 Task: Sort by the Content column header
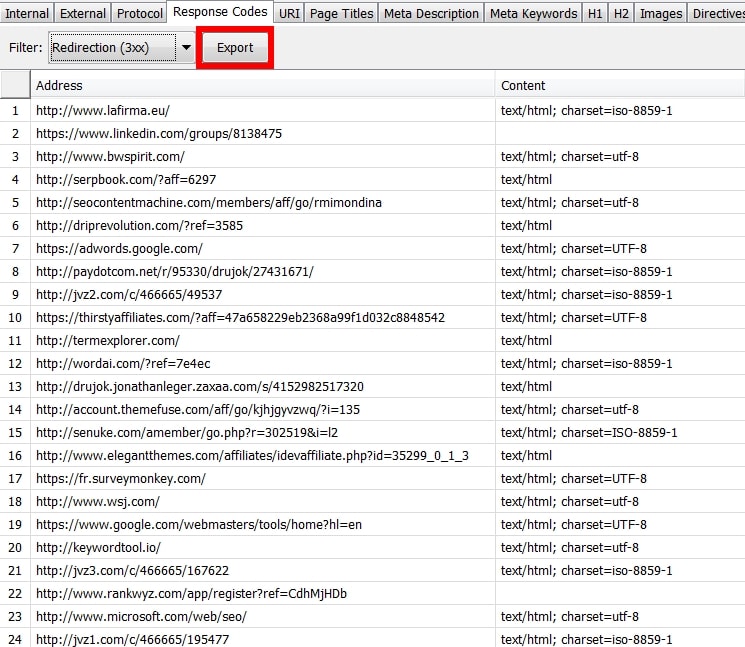pos(620,86)
